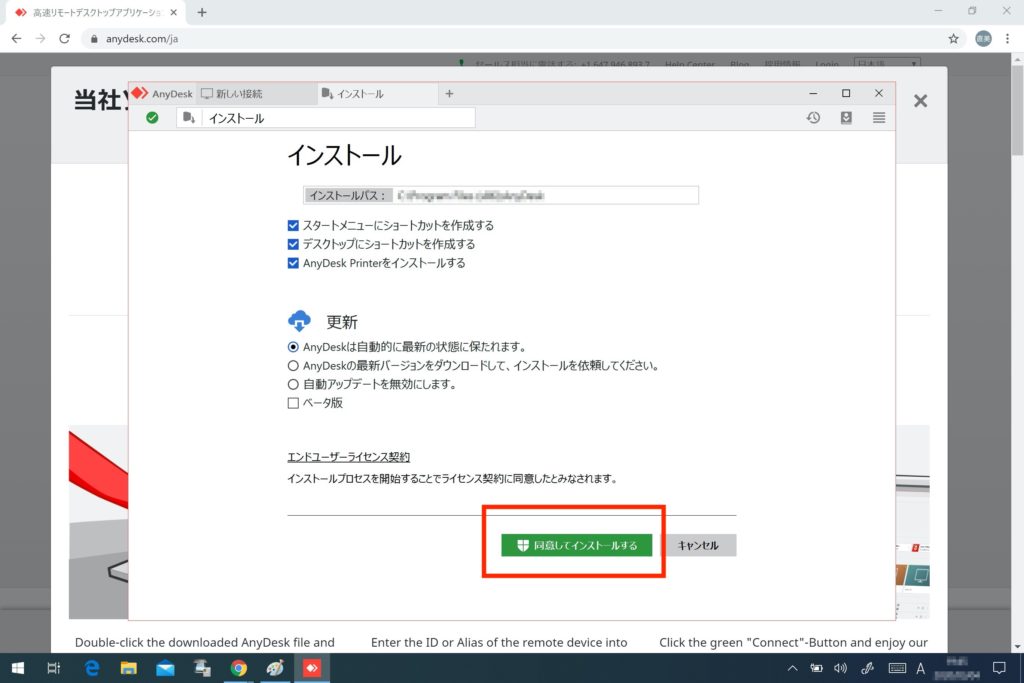Click the cloud update icon beside 更新
The image size is (1024, 683).
click(x=299, y=321)
